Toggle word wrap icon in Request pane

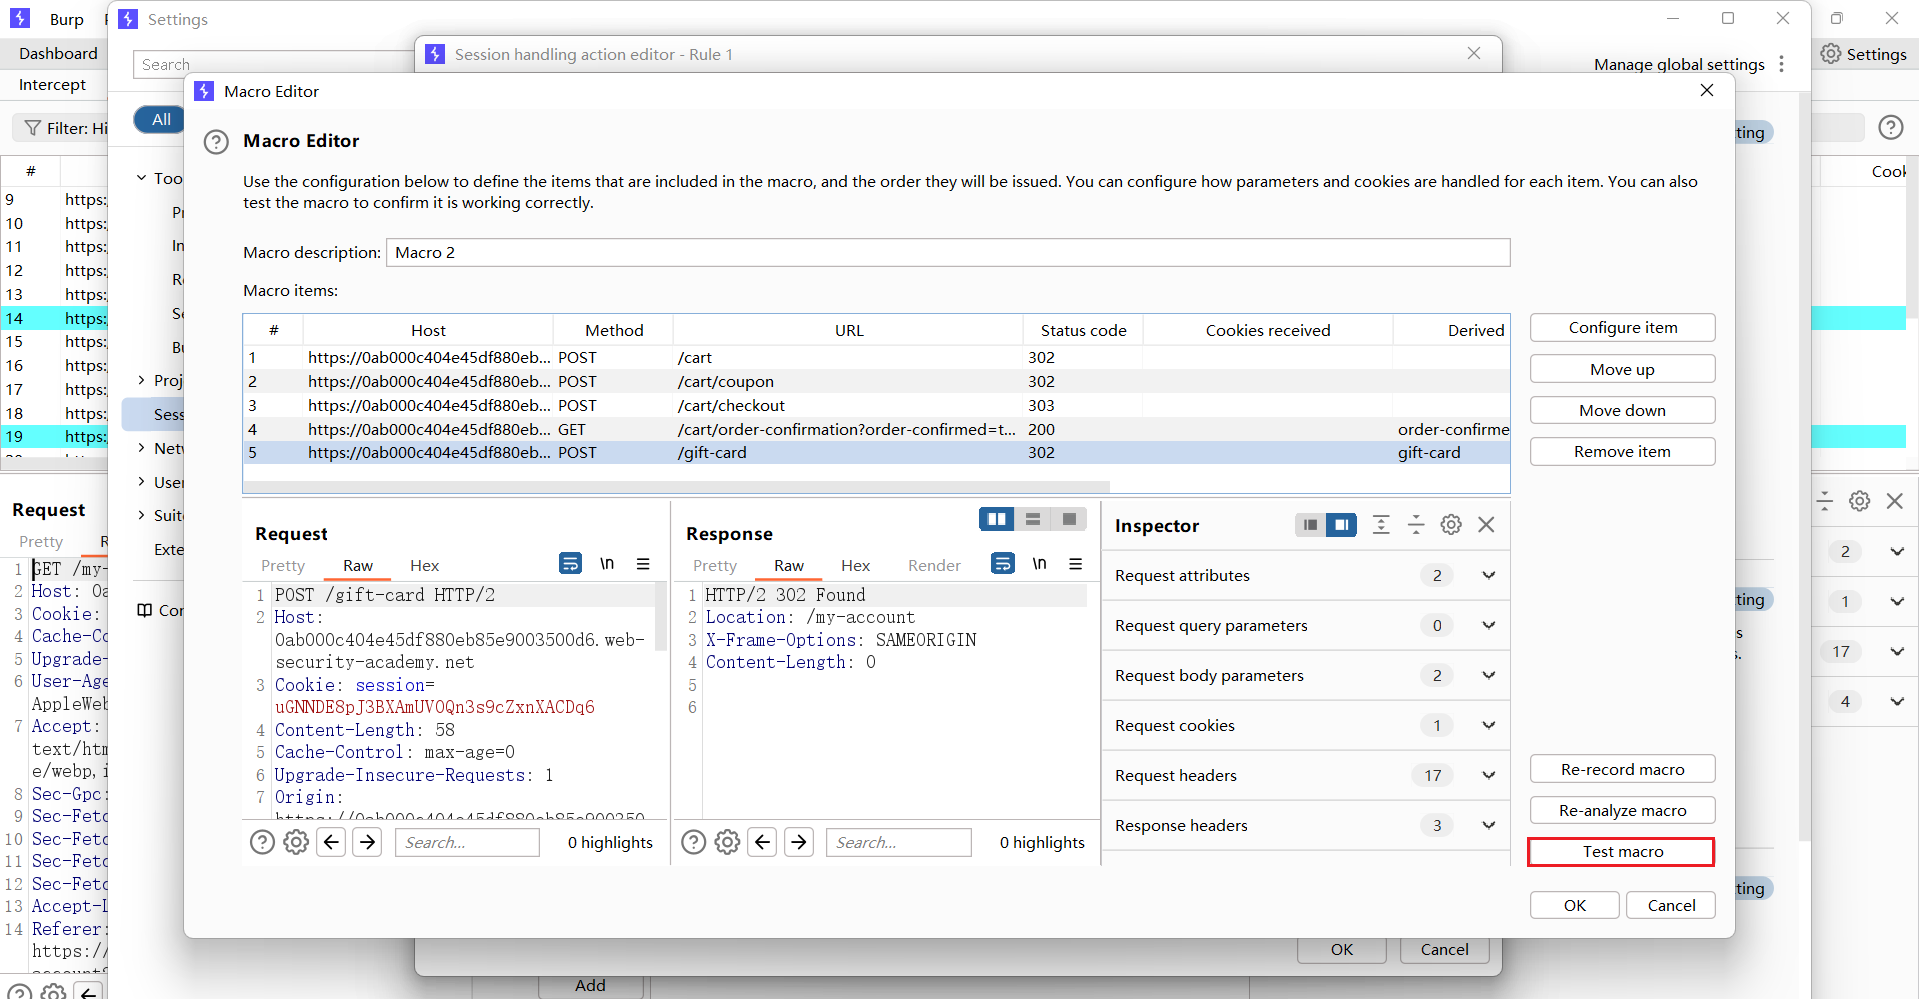(570, 564)
